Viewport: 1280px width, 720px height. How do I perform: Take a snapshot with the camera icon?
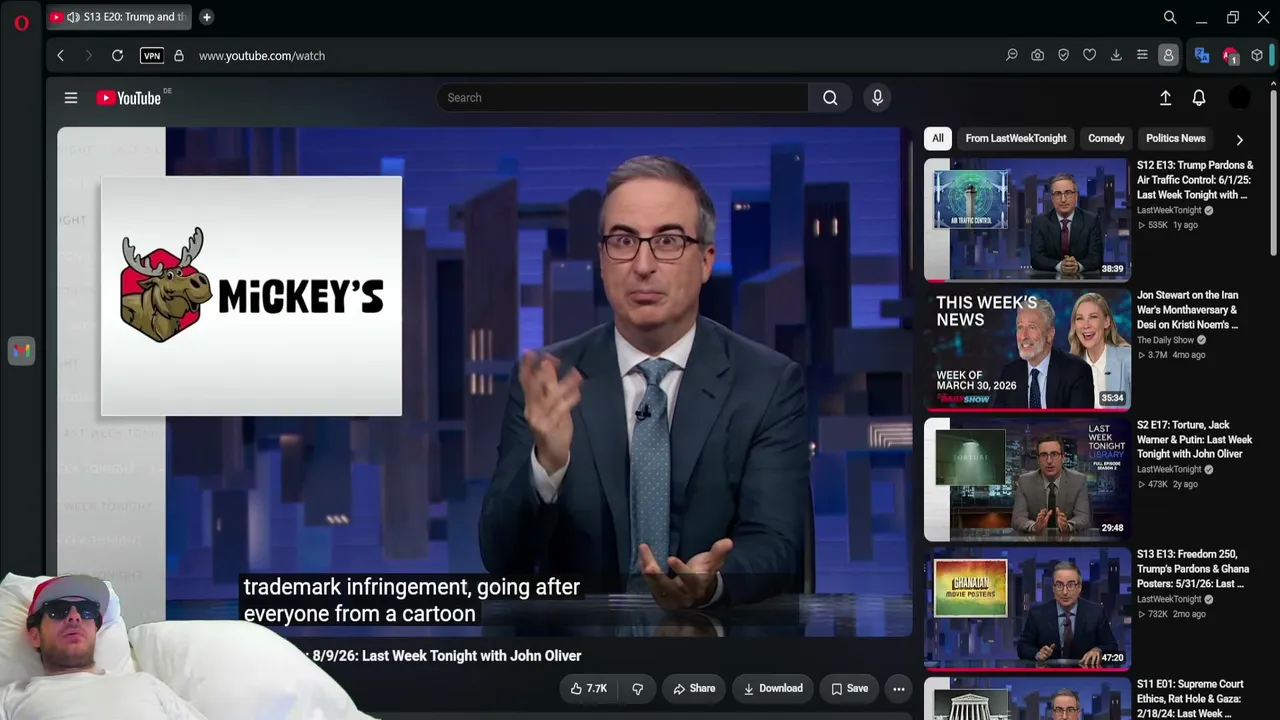pyautogui.click(x=1038, y=56)
